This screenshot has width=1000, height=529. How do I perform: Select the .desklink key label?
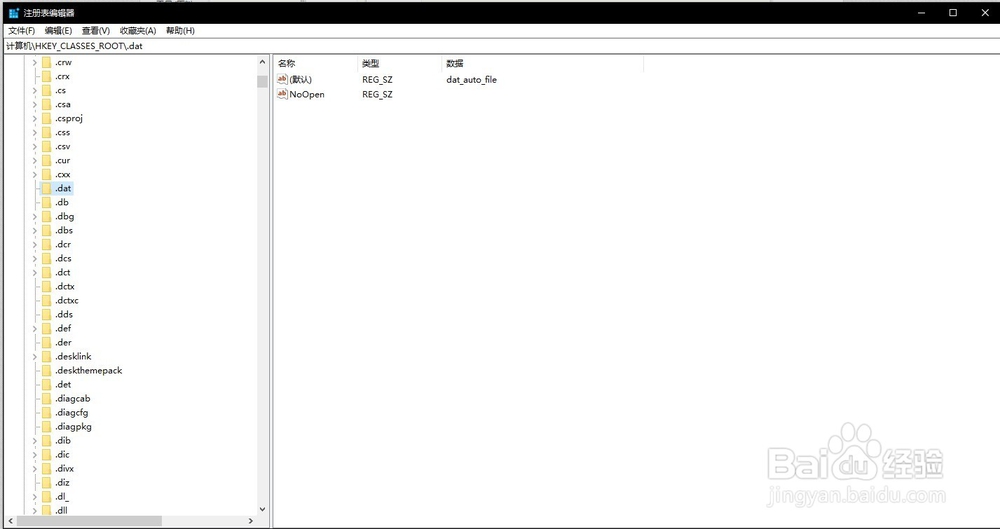click(73, 357)
